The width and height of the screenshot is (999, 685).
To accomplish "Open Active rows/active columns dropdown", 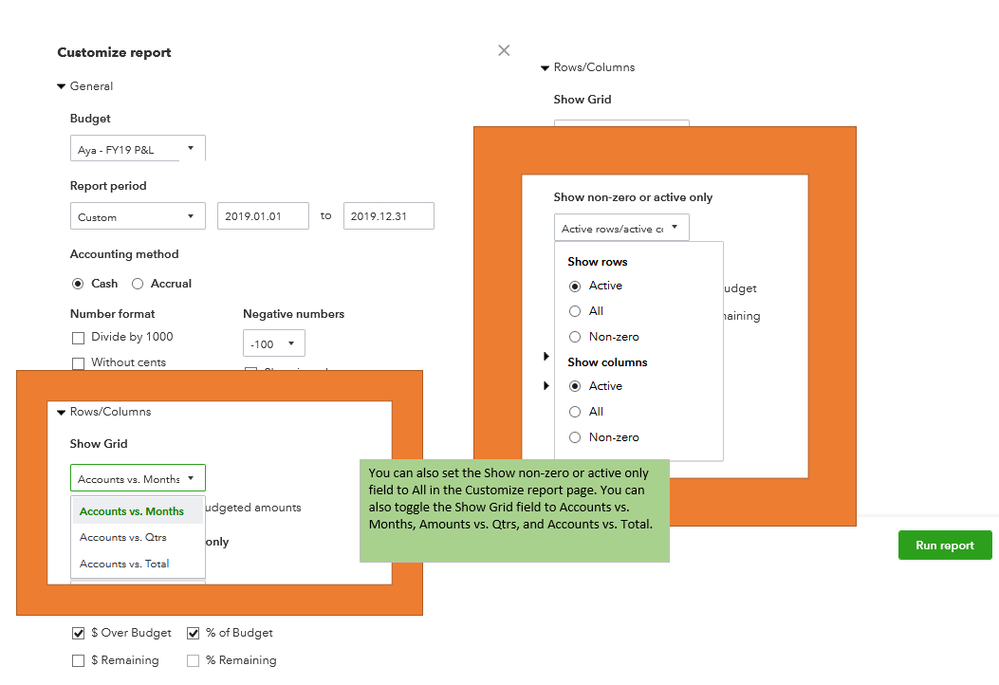I will tap(621, 229).
